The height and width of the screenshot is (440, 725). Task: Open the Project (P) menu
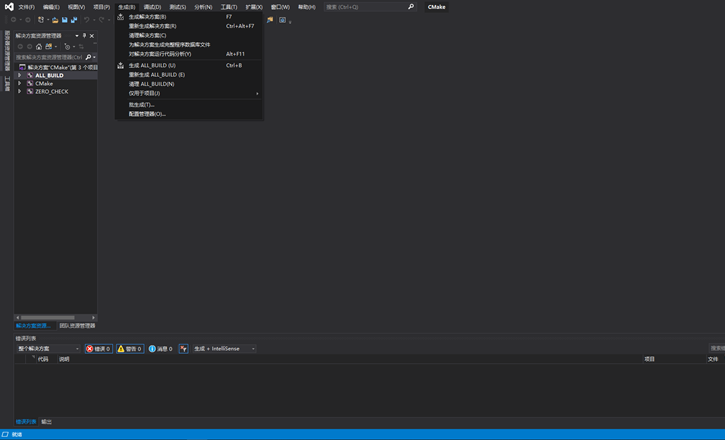pos(101,7)
